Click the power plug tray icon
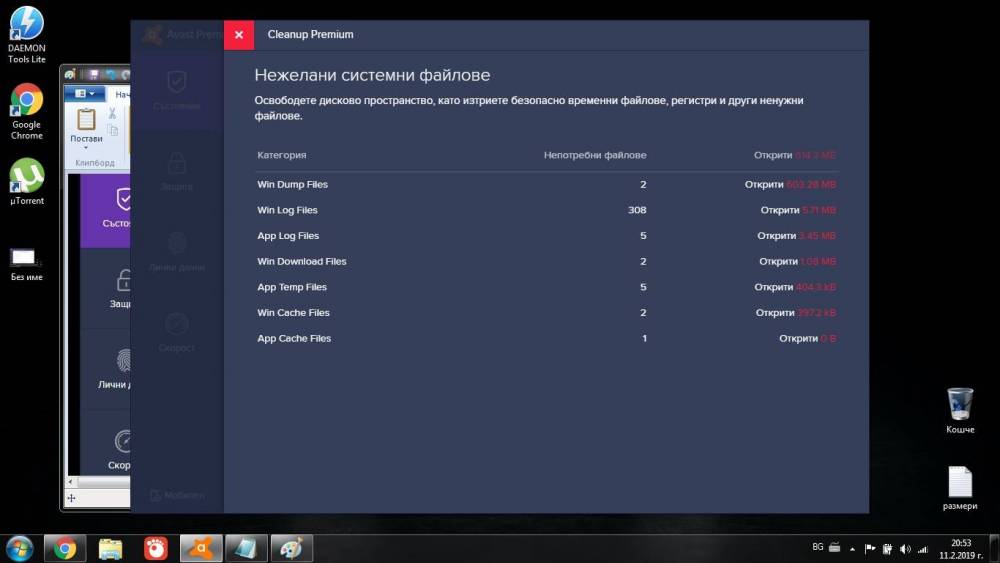This screenshot has width=1000, height=563. click(x=887, y=548)
